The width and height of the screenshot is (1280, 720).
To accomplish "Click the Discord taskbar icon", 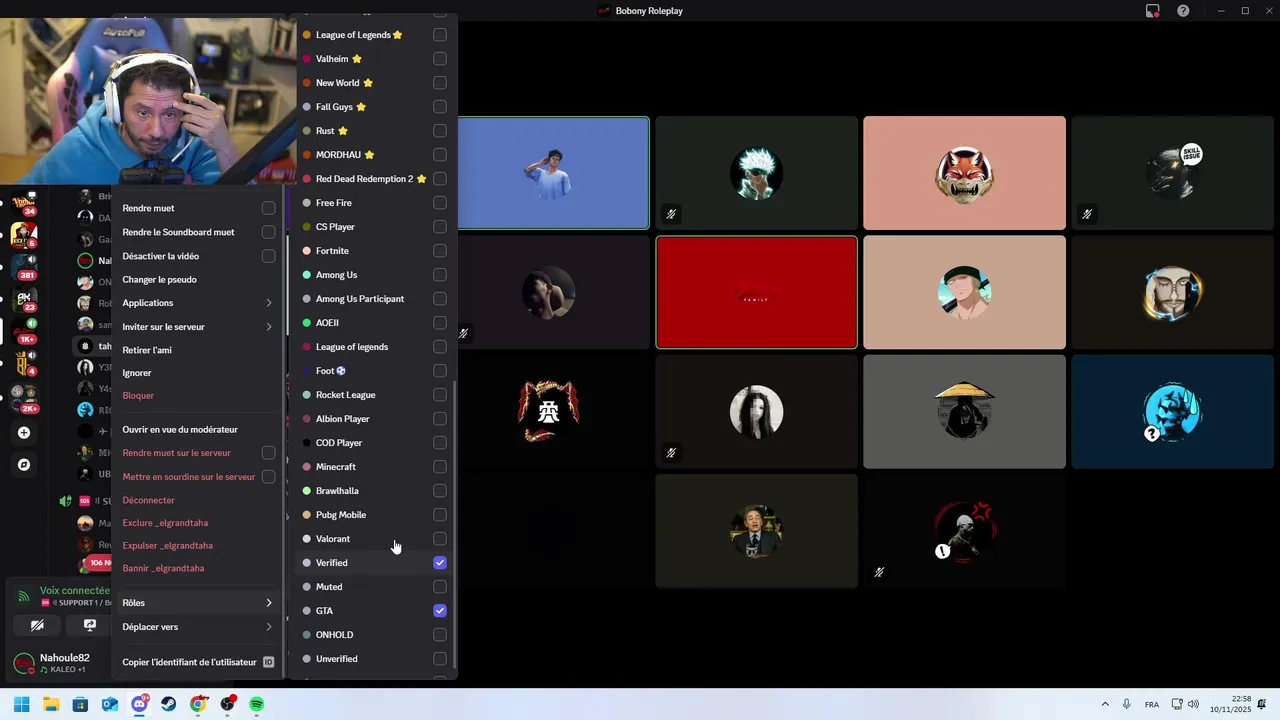I will pos(139,705).
